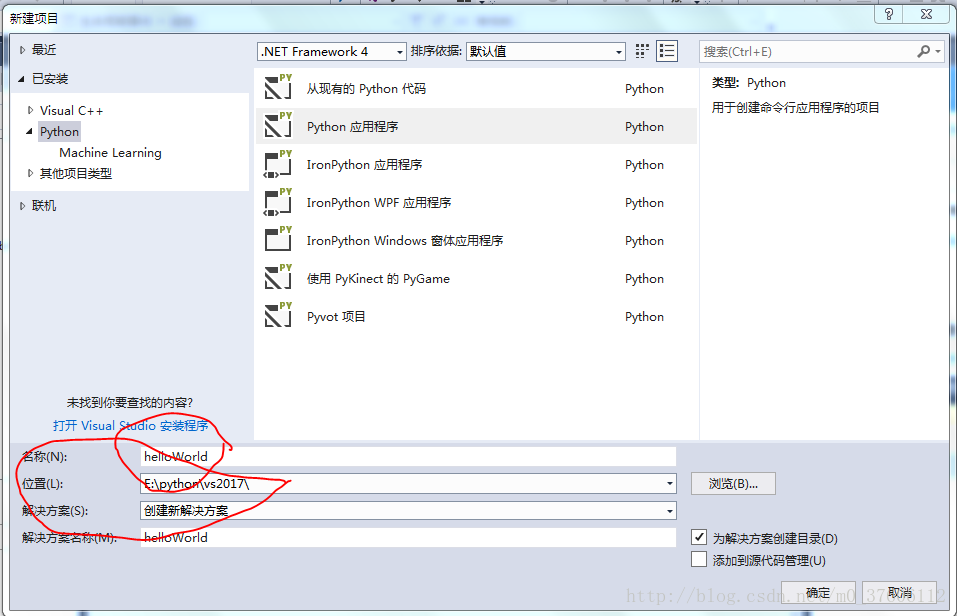Click the IronPython WPF 应用程序 template icon

(278, 202)
